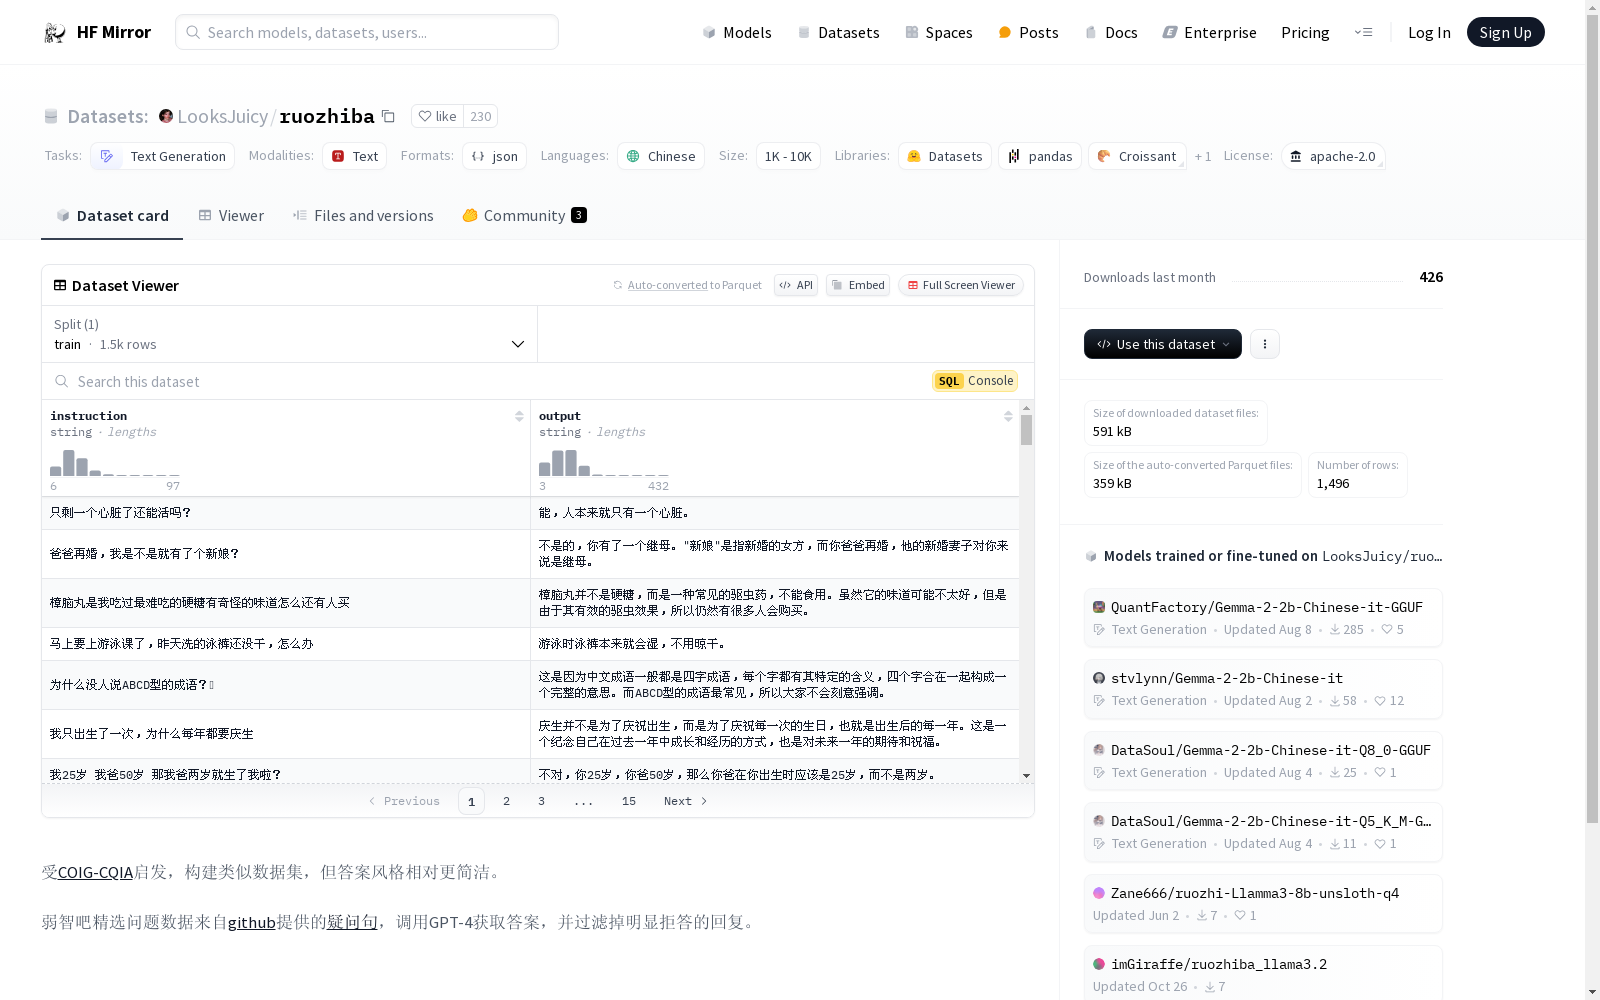This screenshot has width=1600, height=1000.
Task: Click the HF Mirror logo
Action: [97, 32]
